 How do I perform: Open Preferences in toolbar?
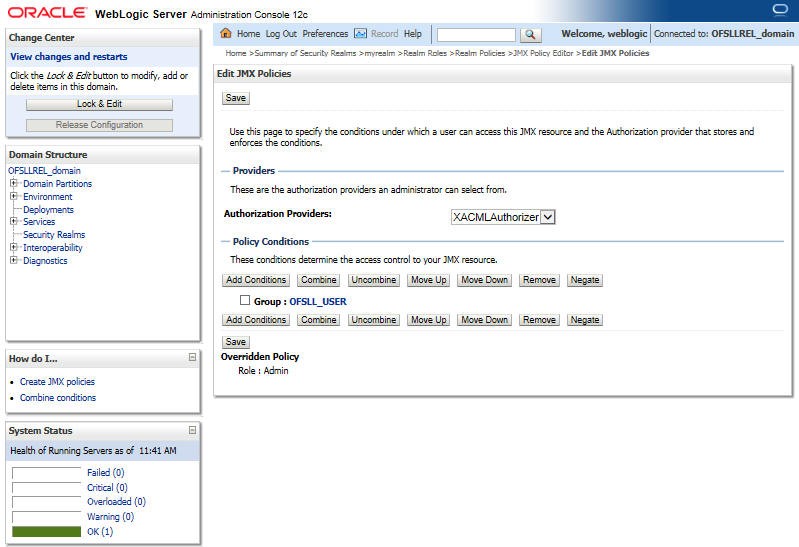click(x=325, y=34)
